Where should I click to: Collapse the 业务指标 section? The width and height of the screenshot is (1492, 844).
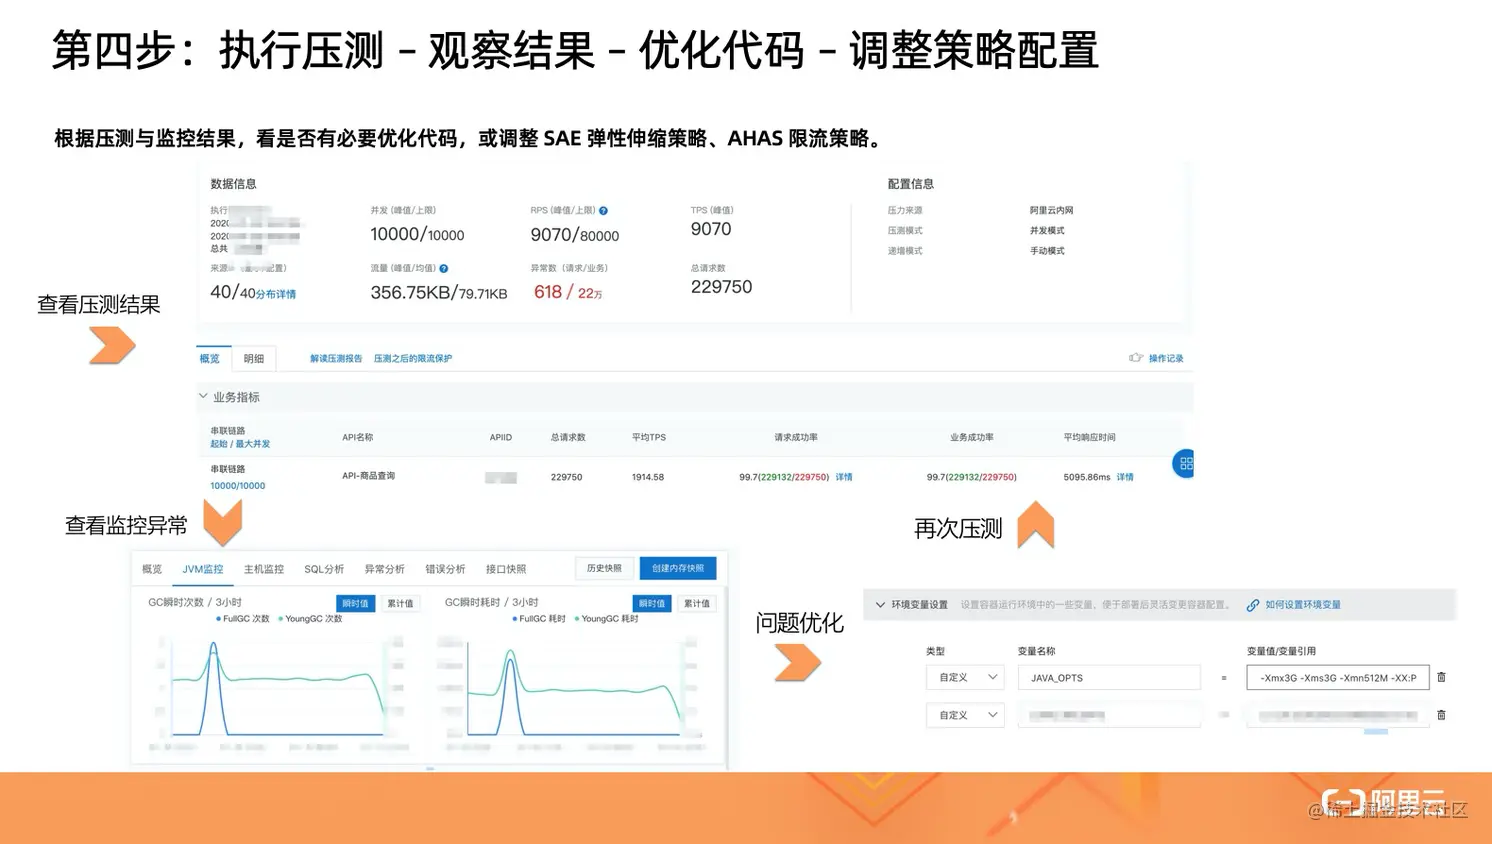click(x=203, y=396)
